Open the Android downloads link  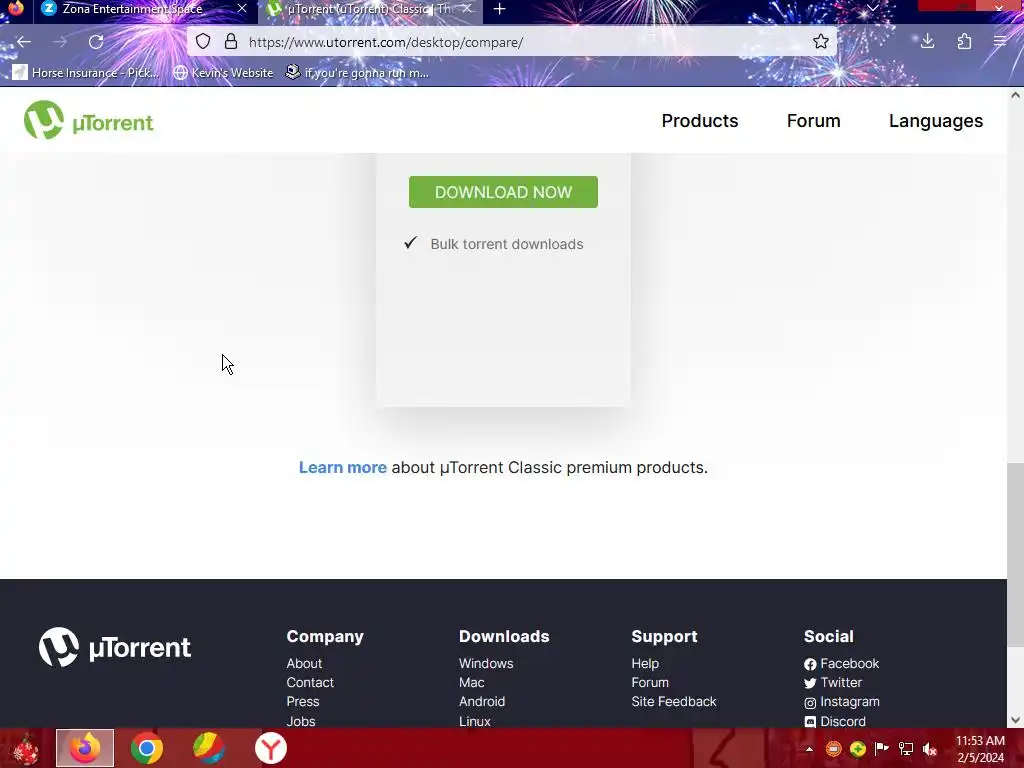[x=482, y=701]
